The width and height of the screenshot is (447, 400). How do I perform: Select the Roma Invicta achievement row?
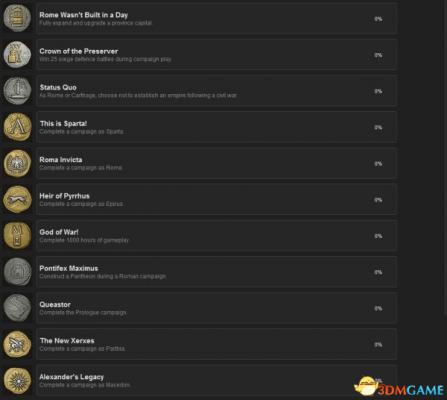pyautogui.click(x=216, y=163)
